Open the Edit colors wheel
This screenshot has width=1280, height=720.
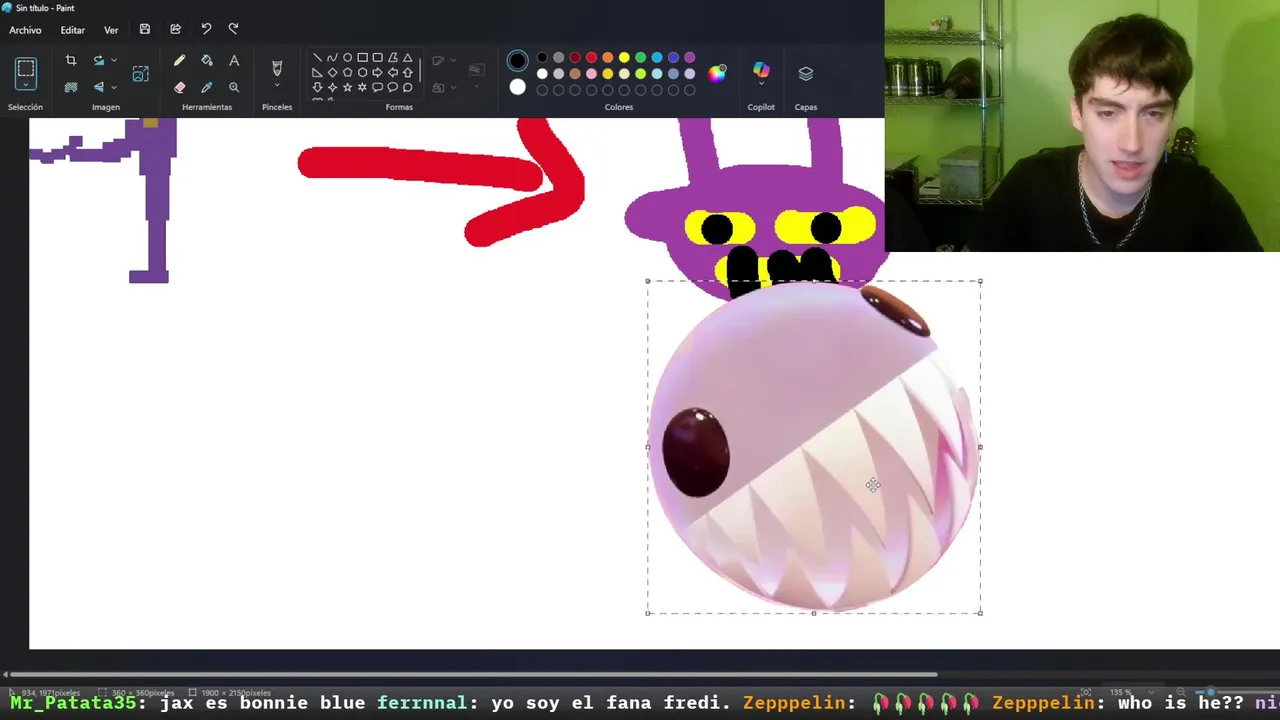(x=717, y=73)
